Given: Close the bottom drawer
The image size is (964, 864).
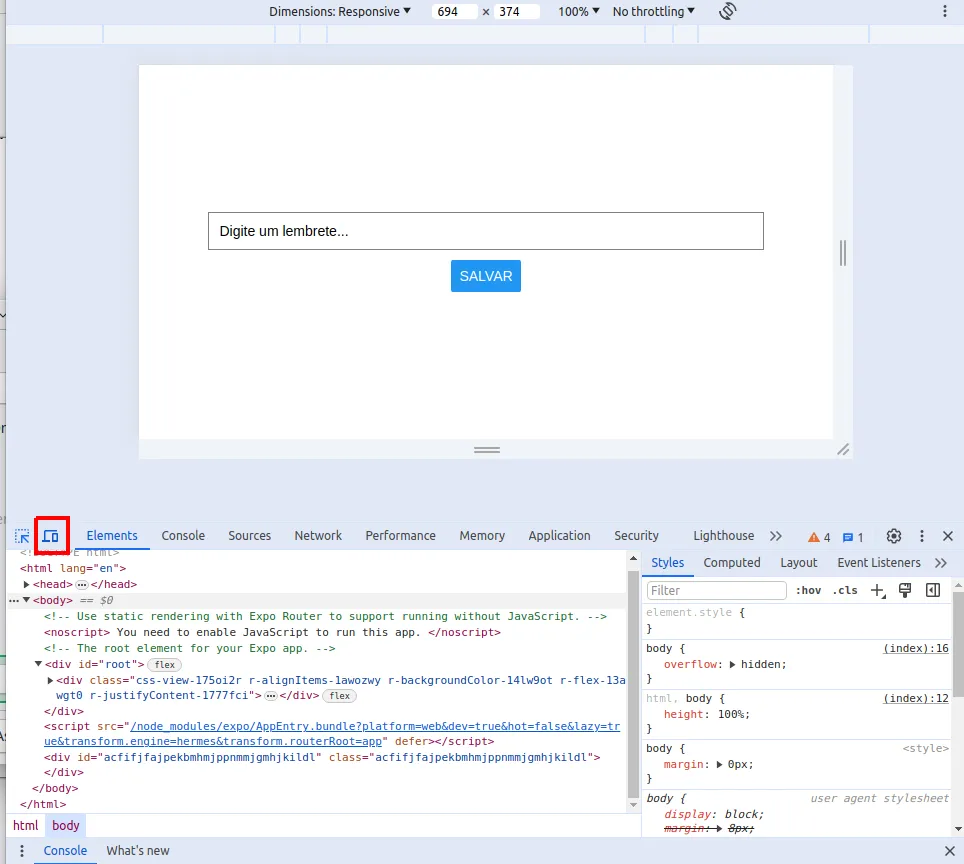Looking at the screenshot, I should tap(950, 851).
